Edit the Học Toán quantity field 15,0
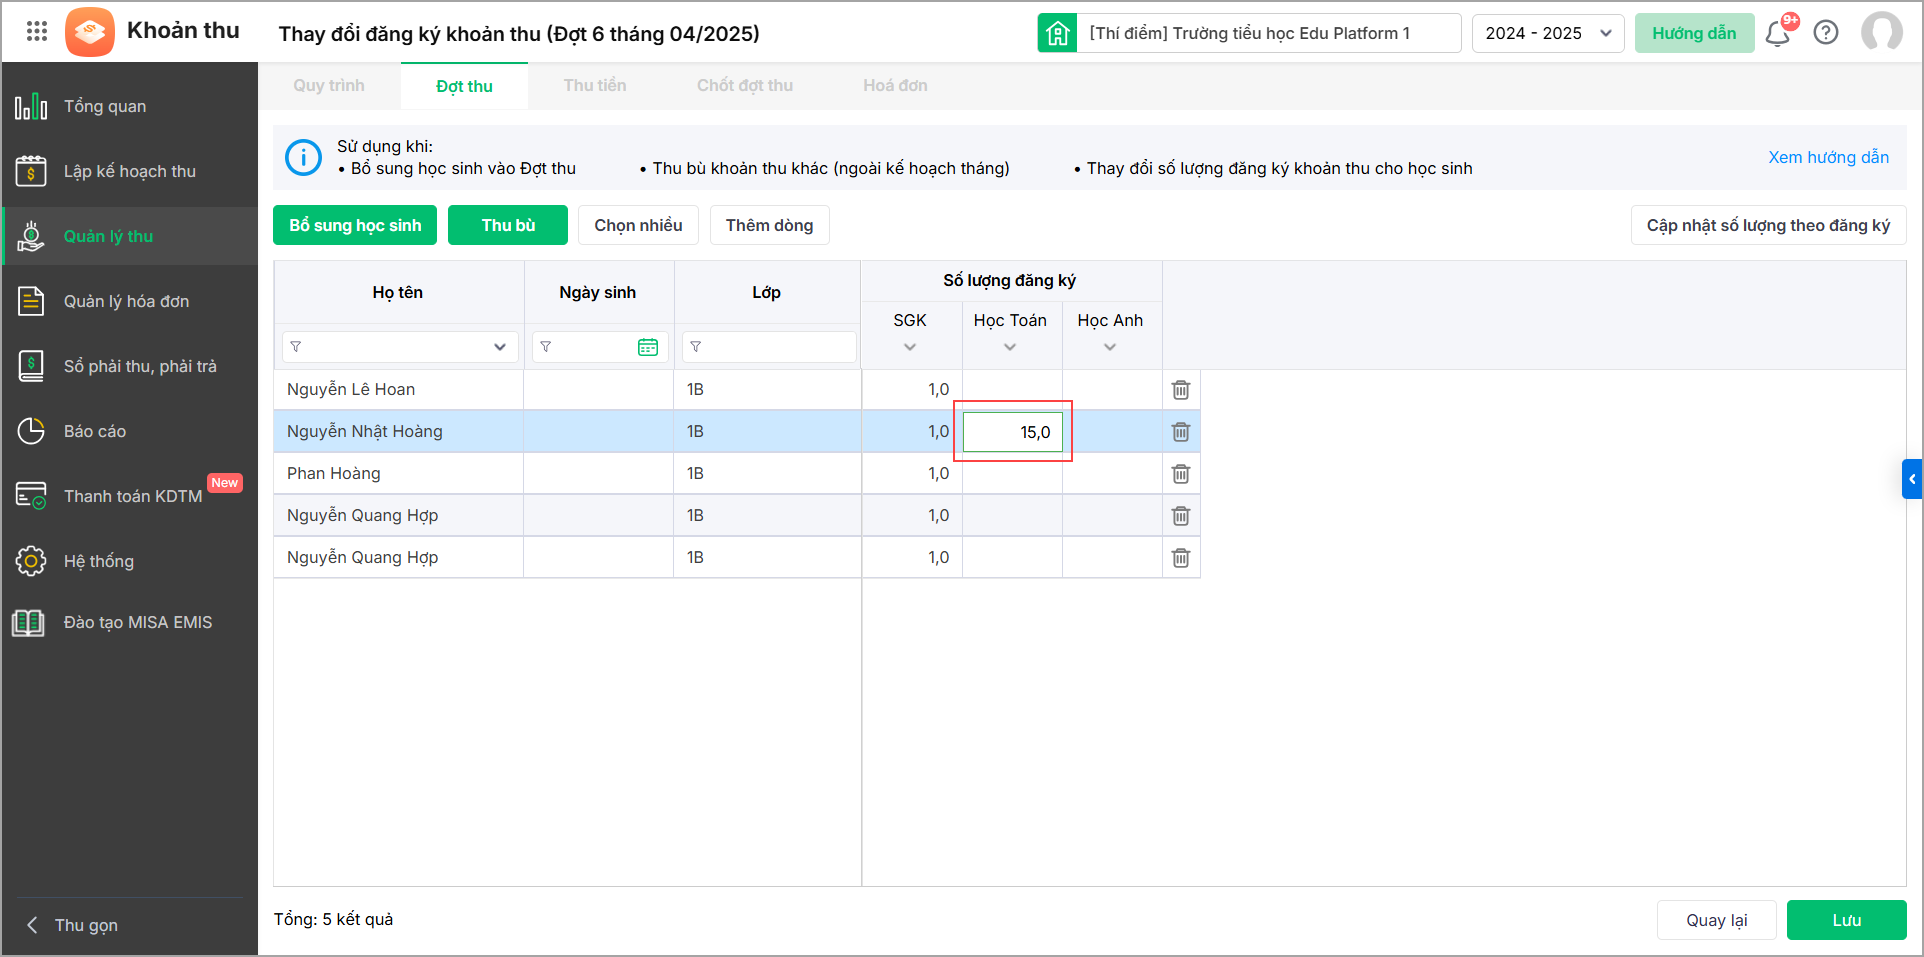The height and width of the screenshot is (957, 1924). (x=1012, y=432)
